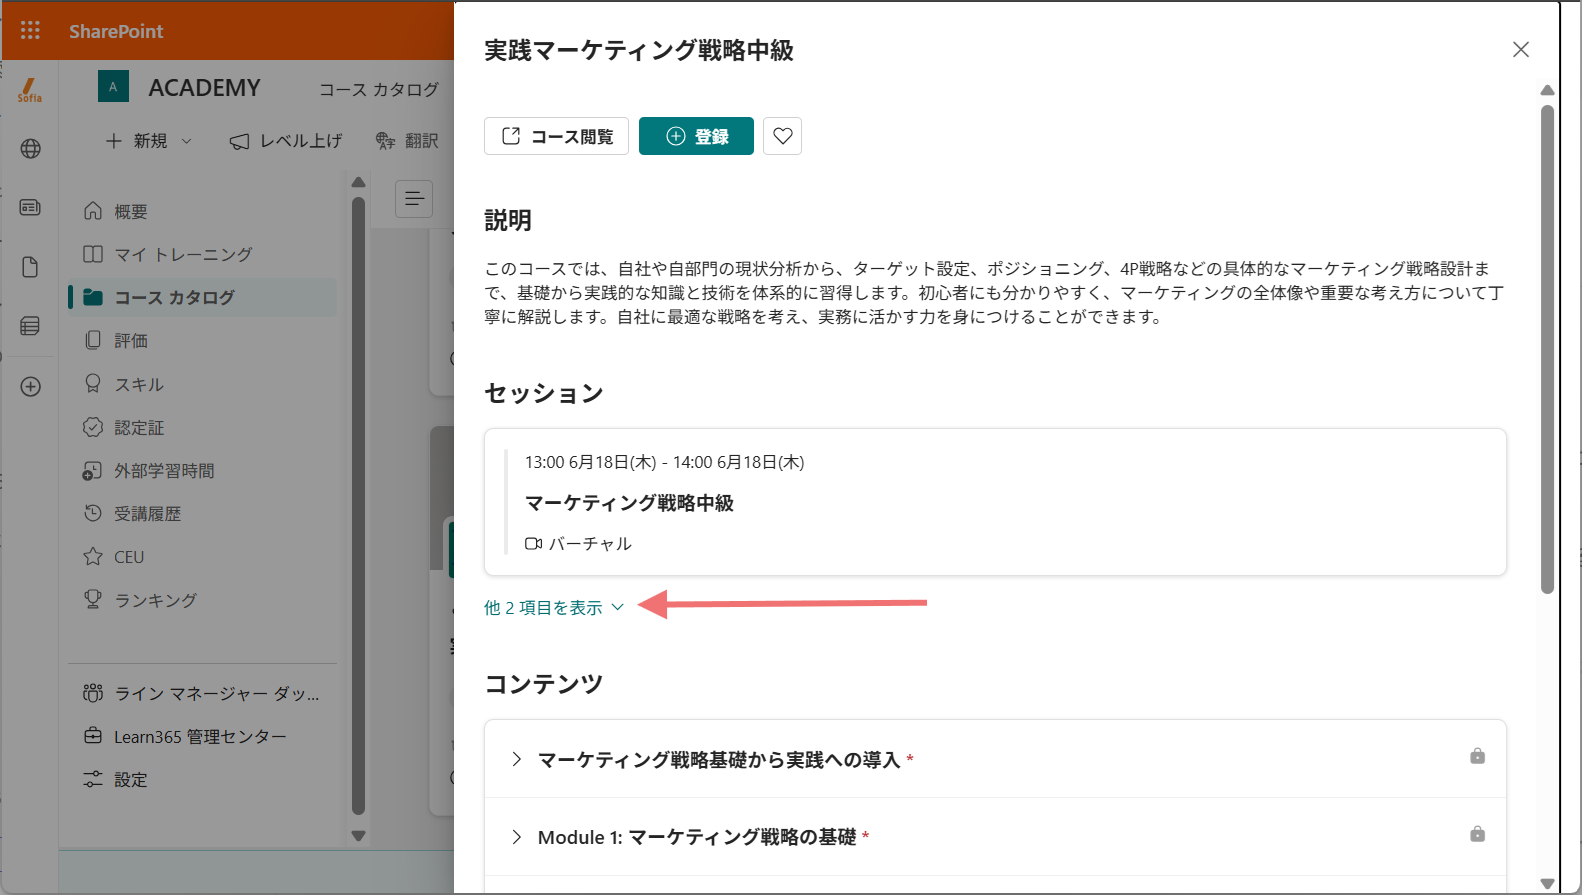Click the heart favorite icon button
This screenshot has height=895, width=1582.
(x=783, y=136)
